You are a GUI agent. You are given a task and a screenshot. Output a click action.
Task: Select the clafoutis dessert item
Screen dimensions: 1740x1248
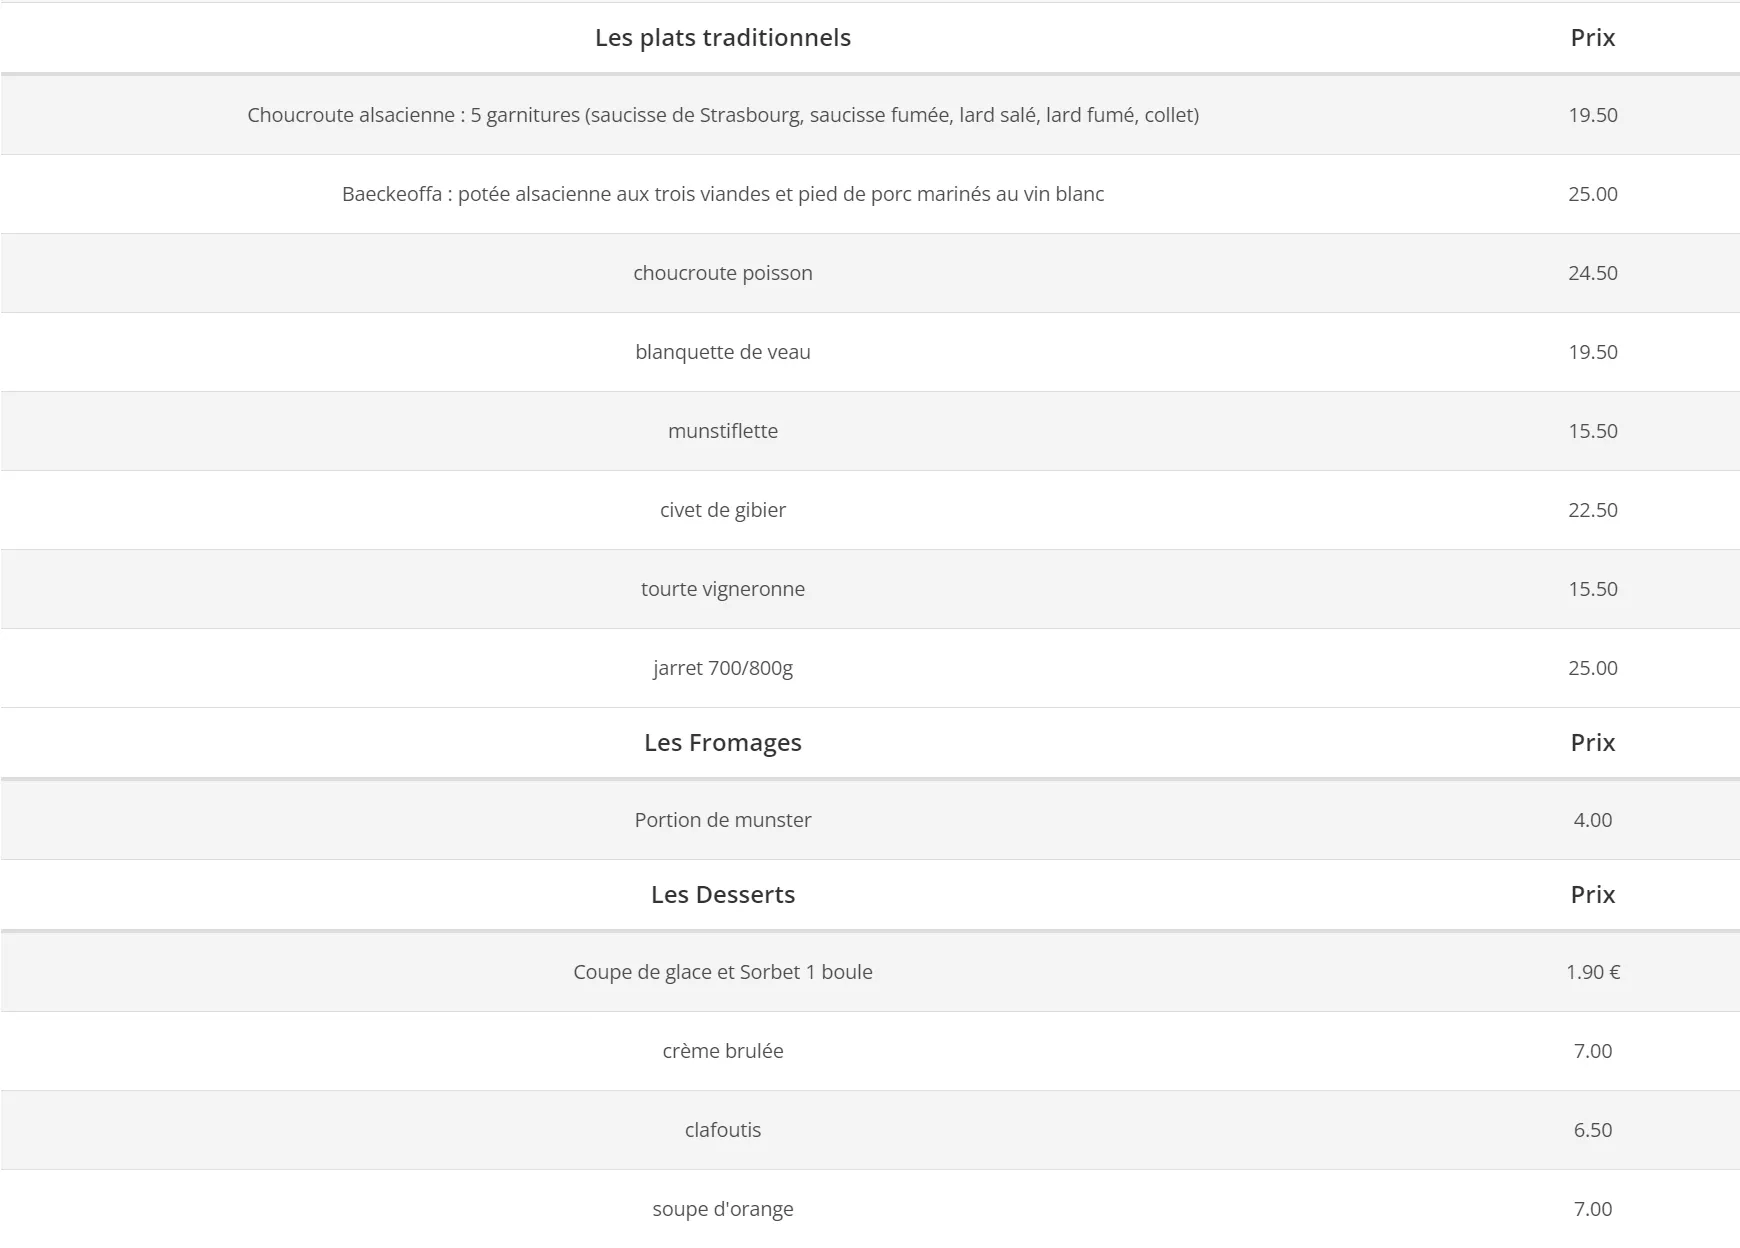coord(722,1130)
